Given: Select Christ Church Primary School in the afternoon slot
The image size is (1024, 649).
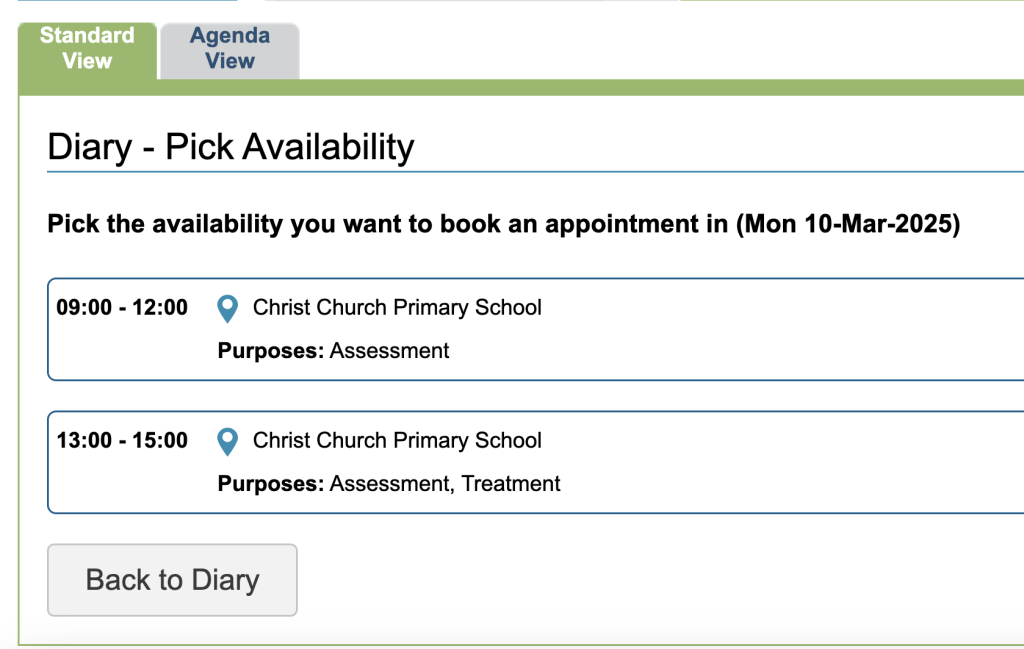Looking at the screenshot, I should [397, 441].
